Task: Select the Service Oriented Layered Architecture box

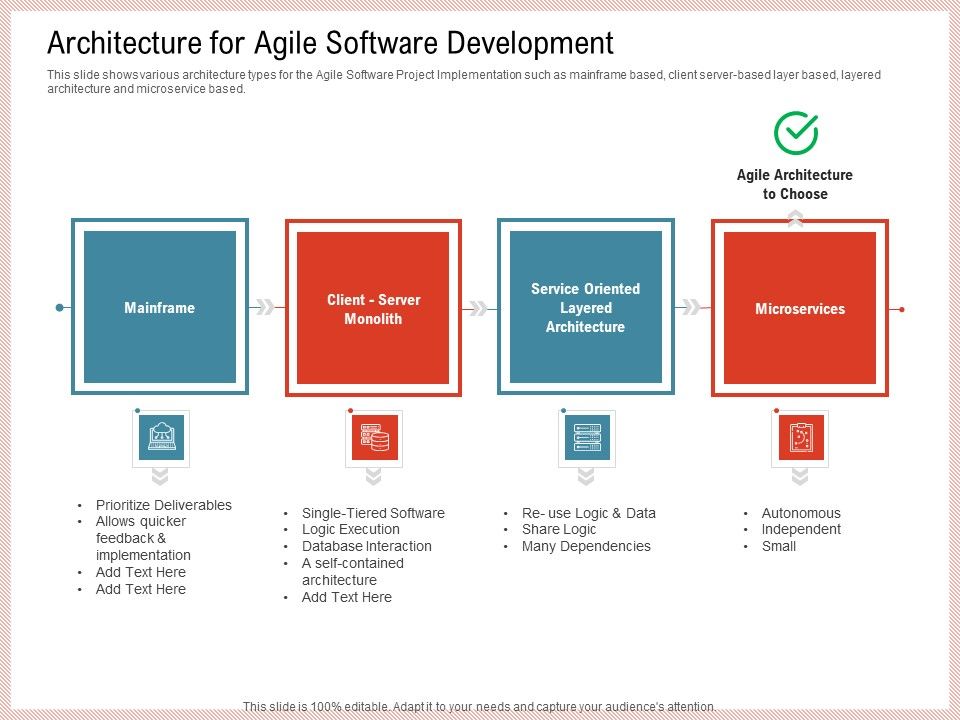Action: (586, 307)
